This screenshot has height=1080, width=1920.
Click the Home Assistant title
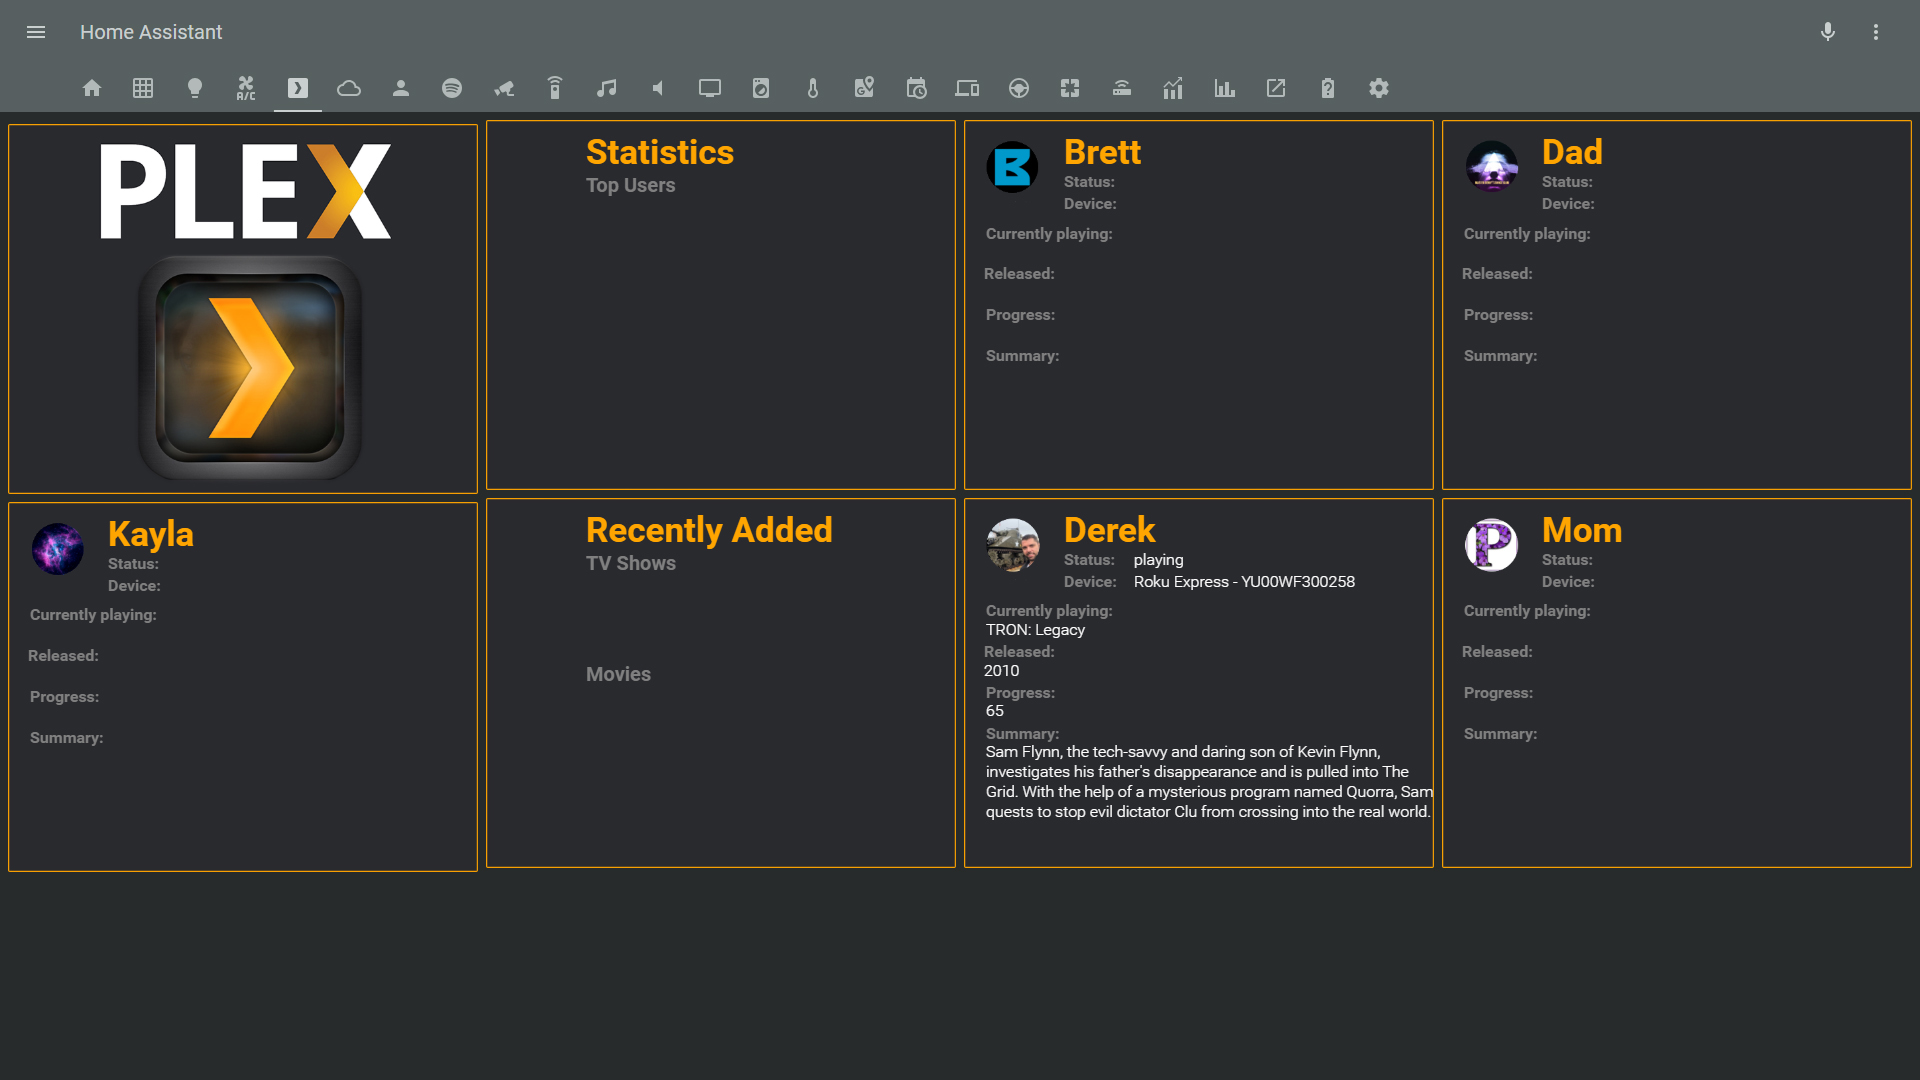(151, 32)
